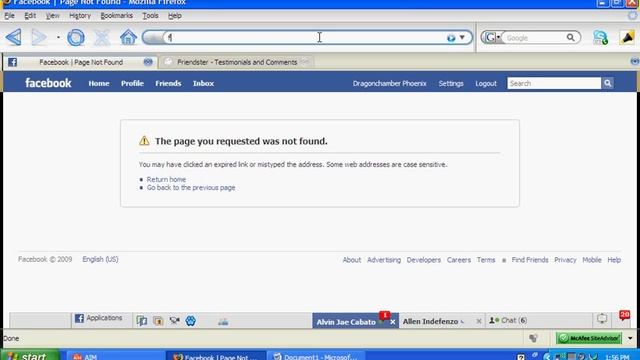640x360 pixels.
Task: Open the Tools menu
Action: click(x=150, y=16)
